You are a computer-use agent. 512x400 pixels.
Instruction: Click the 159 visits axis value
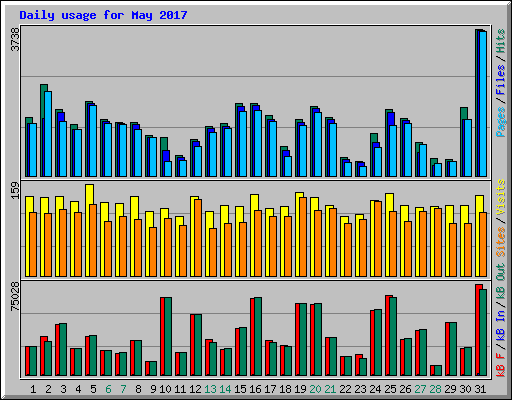pos(15,191)
